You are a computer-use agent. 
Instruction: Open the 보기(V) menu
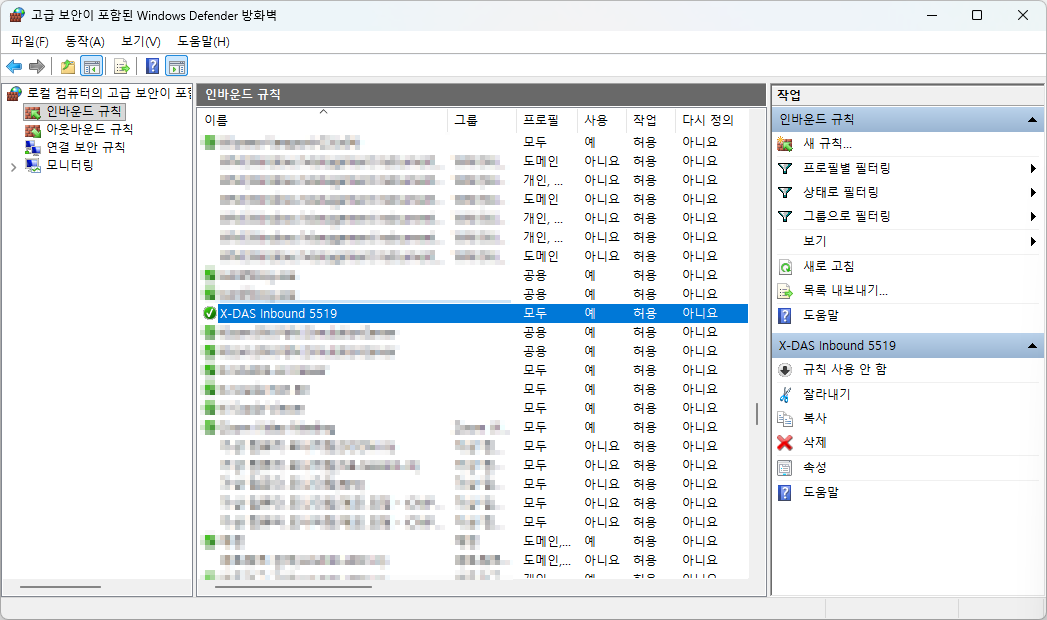click(140, 41)
